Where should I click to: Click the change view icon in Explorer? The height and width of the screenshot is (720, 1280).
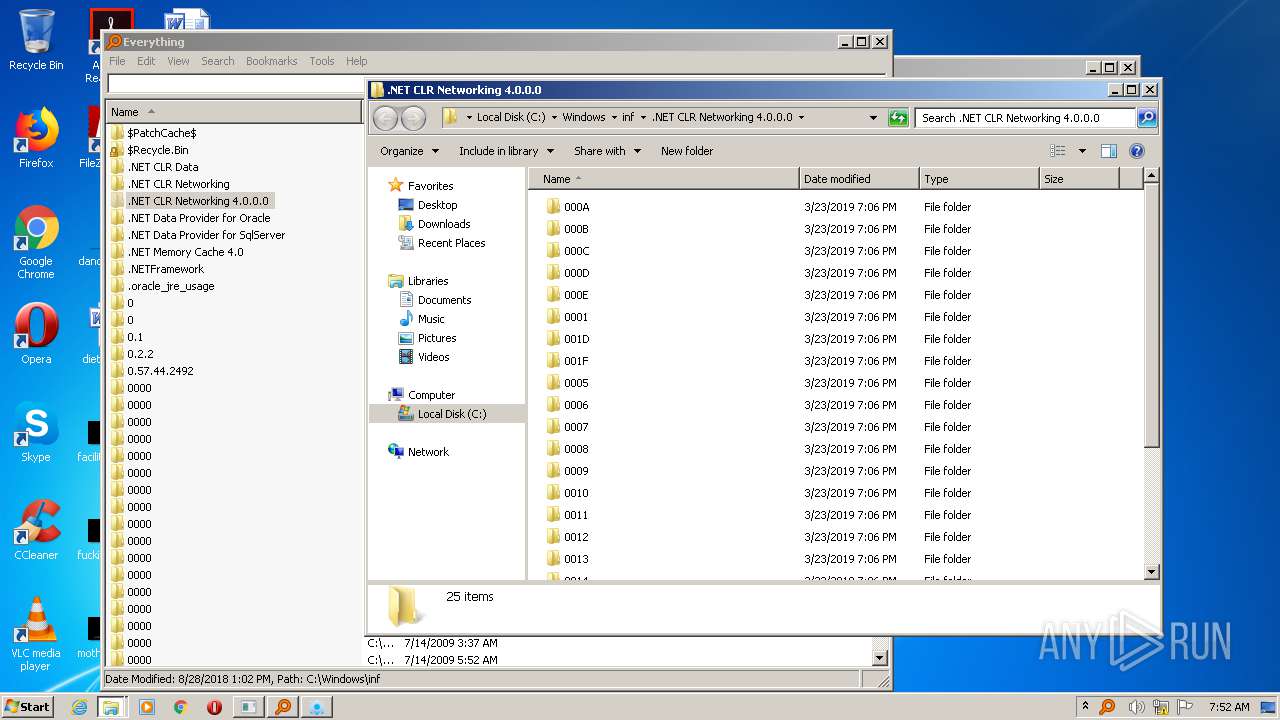[x=1058, y=151]
